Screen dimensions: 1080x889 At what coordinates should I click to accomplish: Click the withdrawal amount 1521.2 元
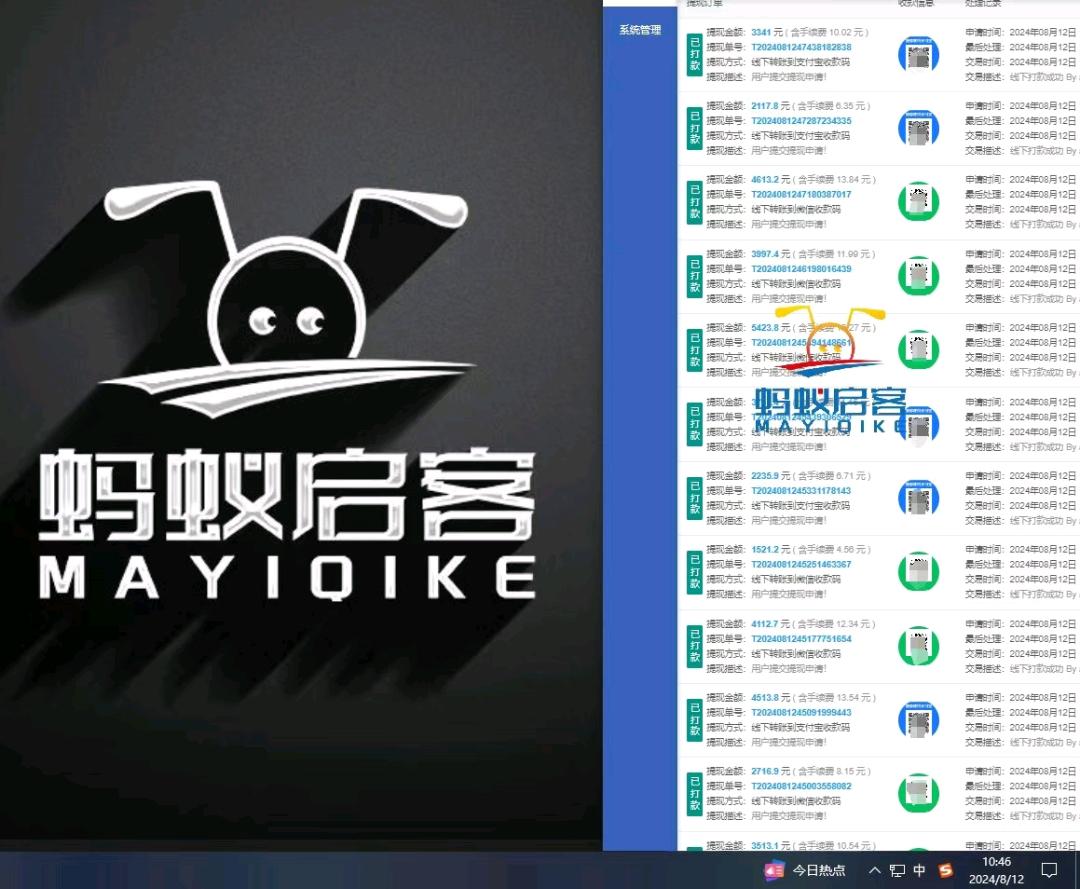[771, 550]
